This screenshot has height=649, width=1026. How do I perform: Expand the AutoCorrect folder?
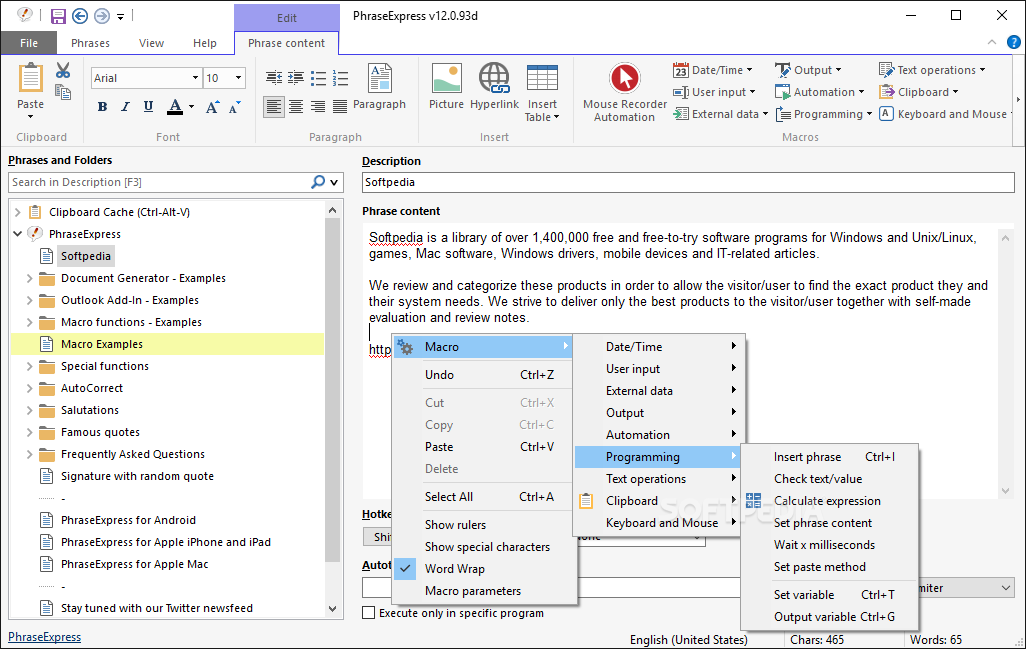[29, 388]
